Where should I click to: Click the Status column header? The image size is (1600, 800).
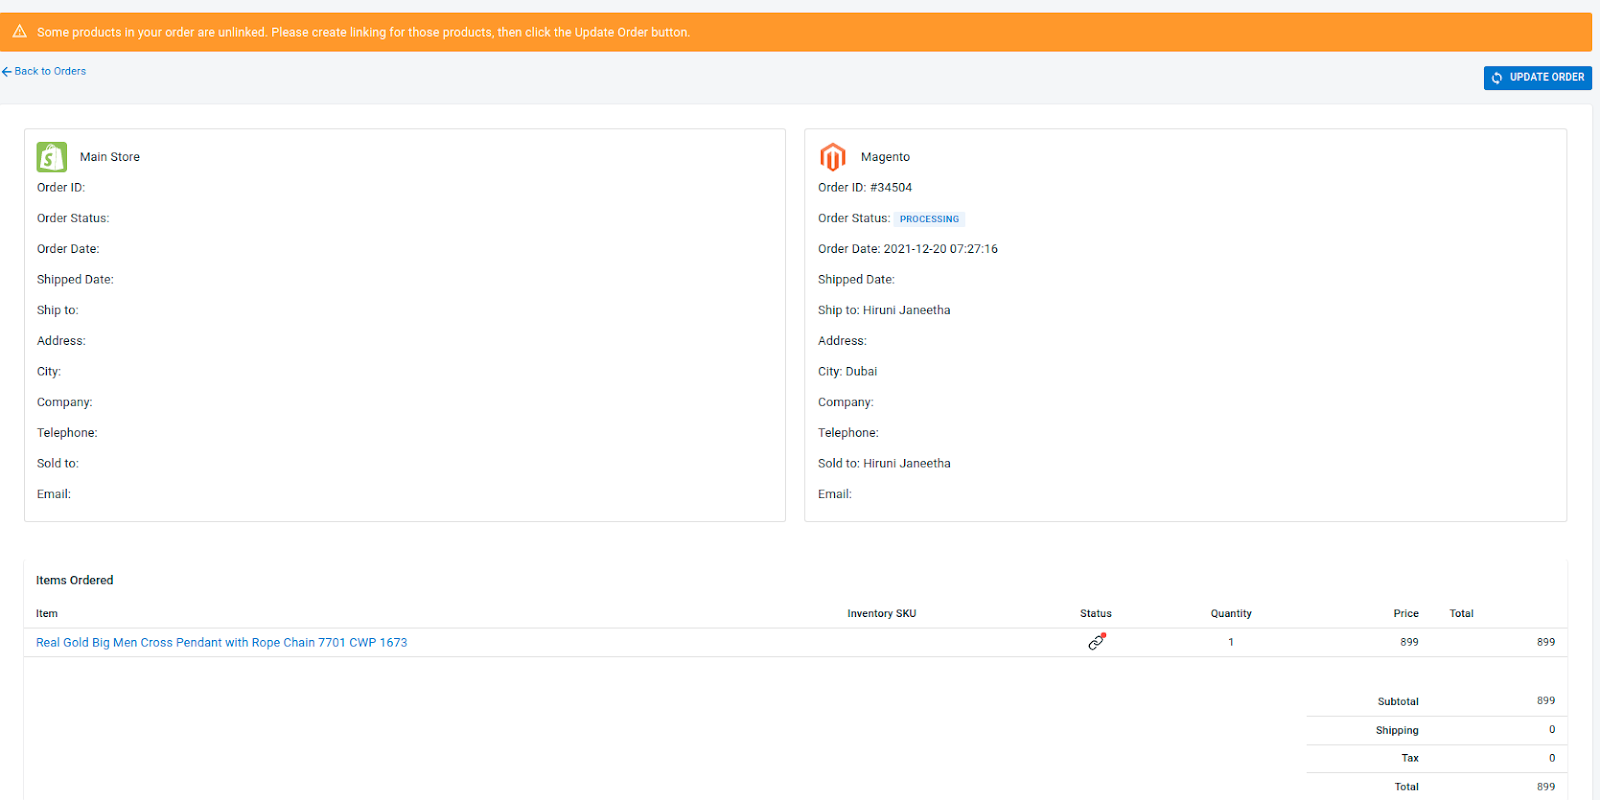point(1095,614)
